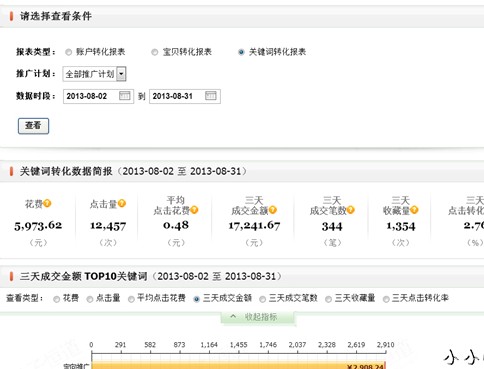Click the 12,457 clicks value

[108, 226]
